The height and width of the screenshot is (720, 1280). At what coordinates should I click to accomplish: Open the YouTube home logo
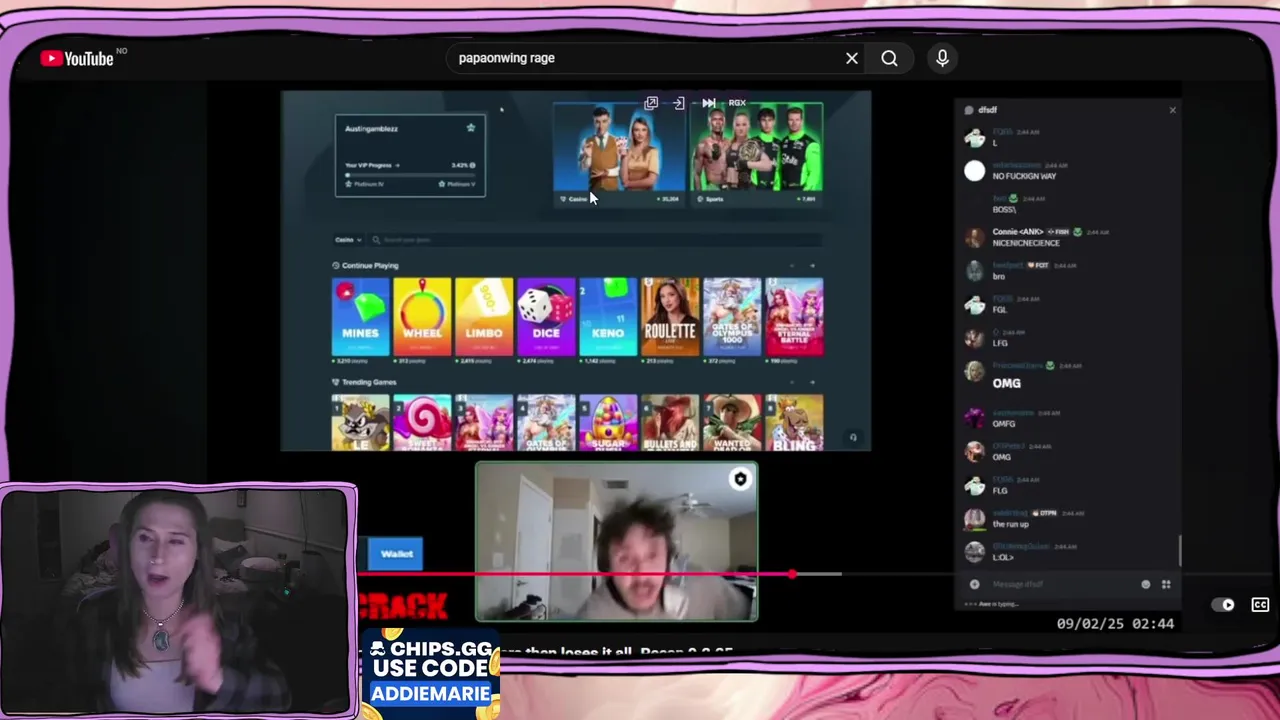coord(78,58)
